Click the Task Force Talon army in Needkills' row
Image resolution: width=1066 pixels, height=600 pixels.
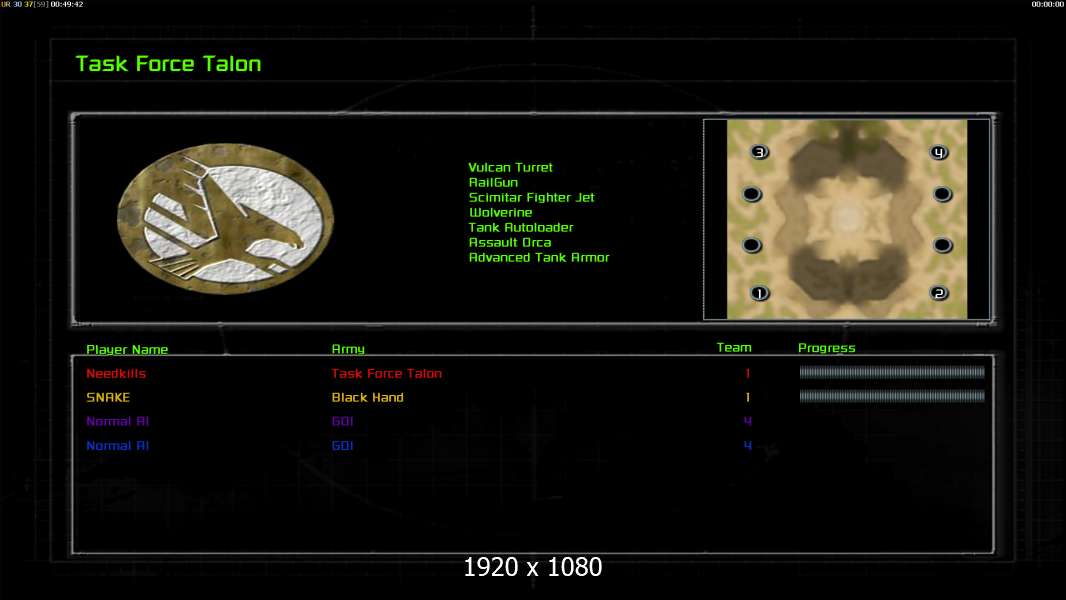point(387,373)
